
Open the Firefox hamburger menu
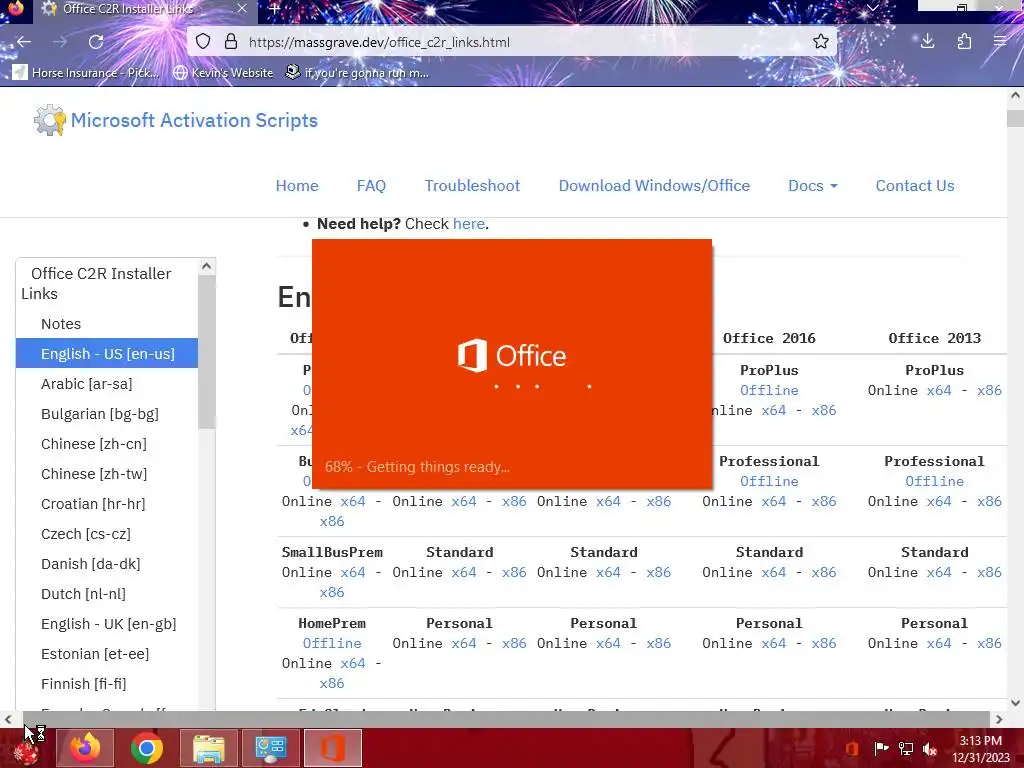(1000, 42)
